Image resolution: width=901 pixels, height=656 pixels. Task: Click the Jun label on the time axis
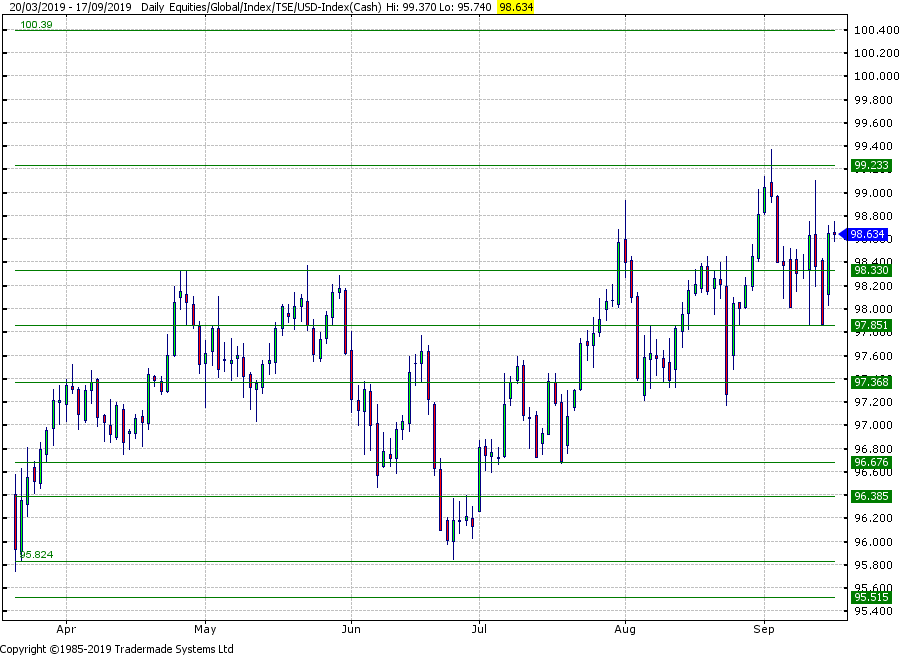coord(351,630)
